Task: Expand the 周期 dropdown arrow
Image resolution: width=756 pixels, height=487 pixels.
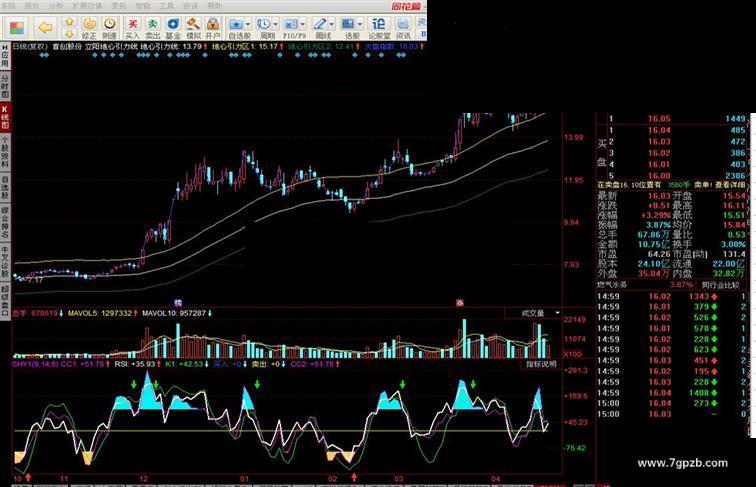Action: (x=275, y=24)
